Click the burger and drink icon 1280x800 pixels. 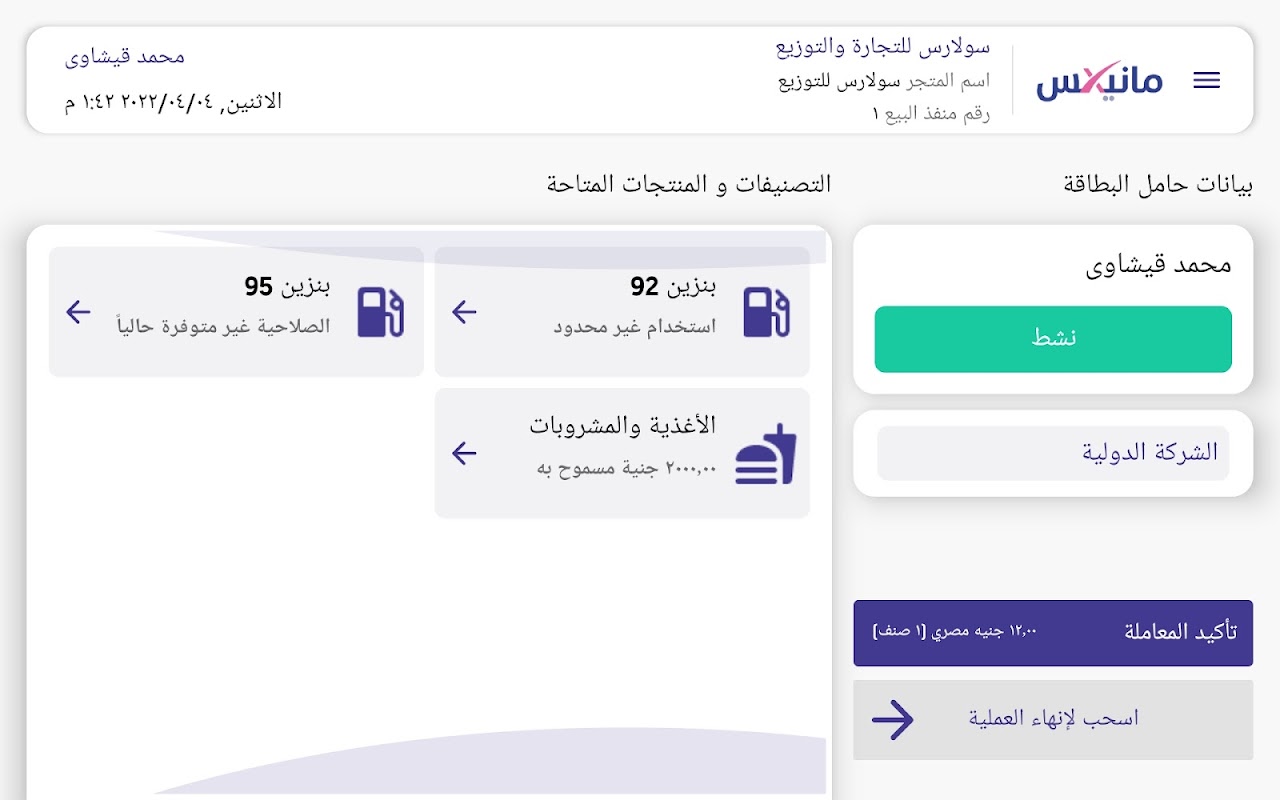tap(766, 454)
